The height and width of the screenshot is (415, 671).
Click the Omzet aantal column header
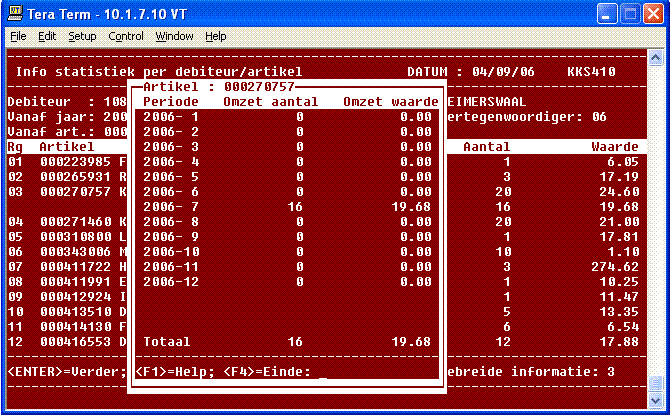click(270, 102)
